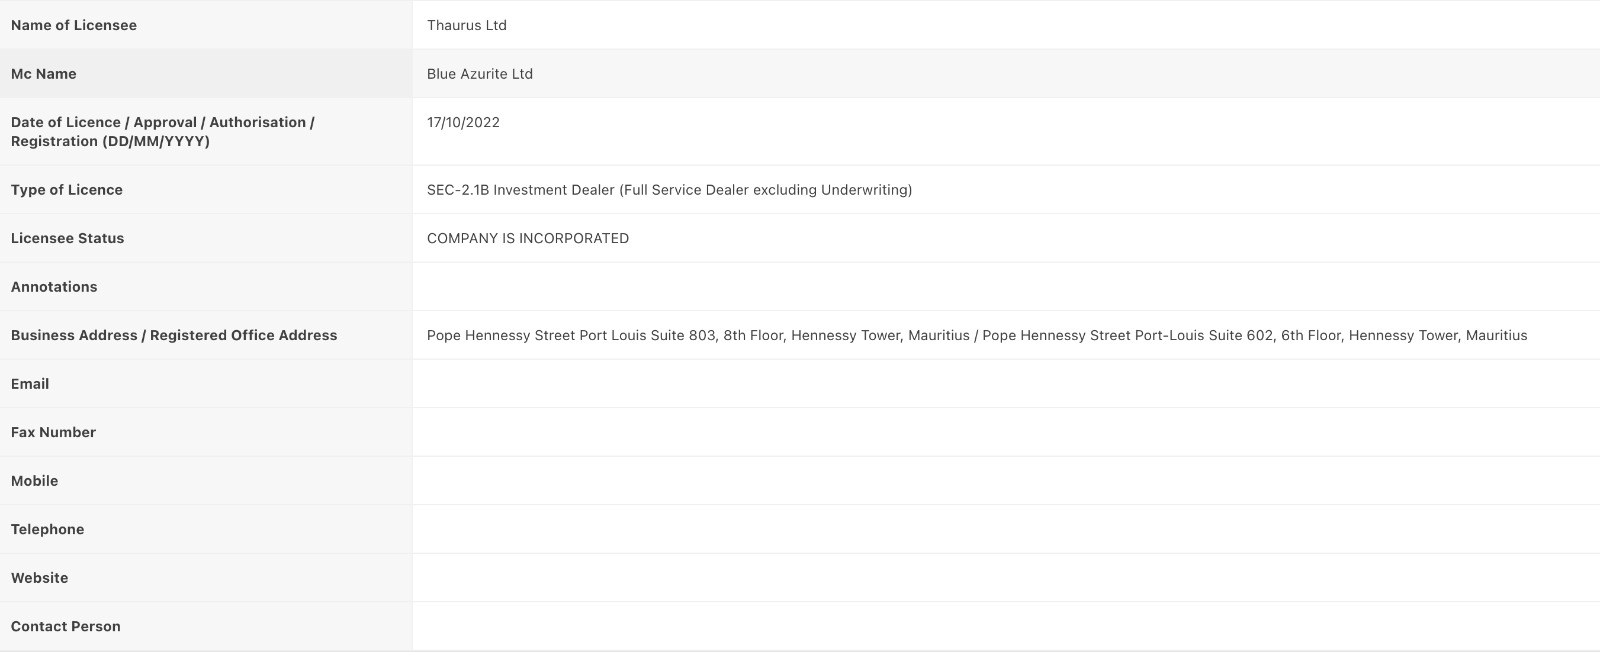Click the Mobile label
The height and width of the screenshot is (652, 1600).
pyautogui.click(x=35, y=481)
